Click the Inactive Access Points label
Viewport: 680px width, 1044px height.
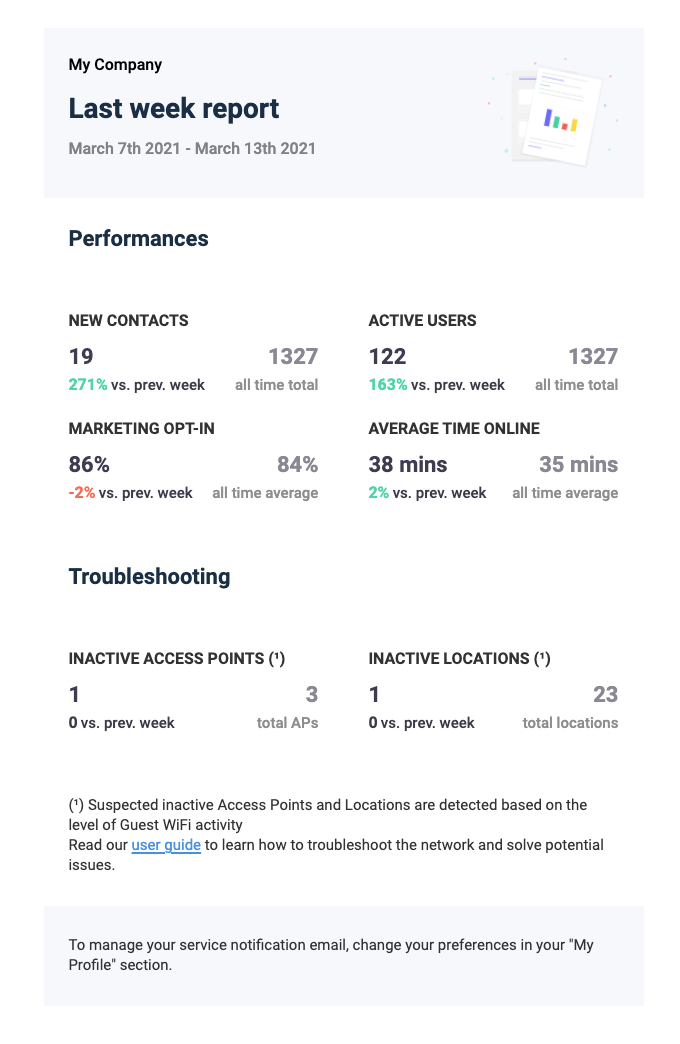[177, 658]
